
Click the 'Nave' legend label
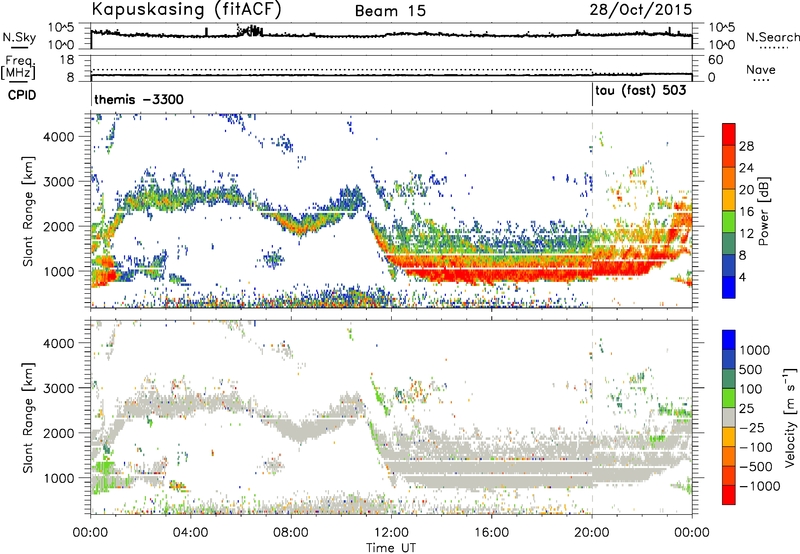761,69
